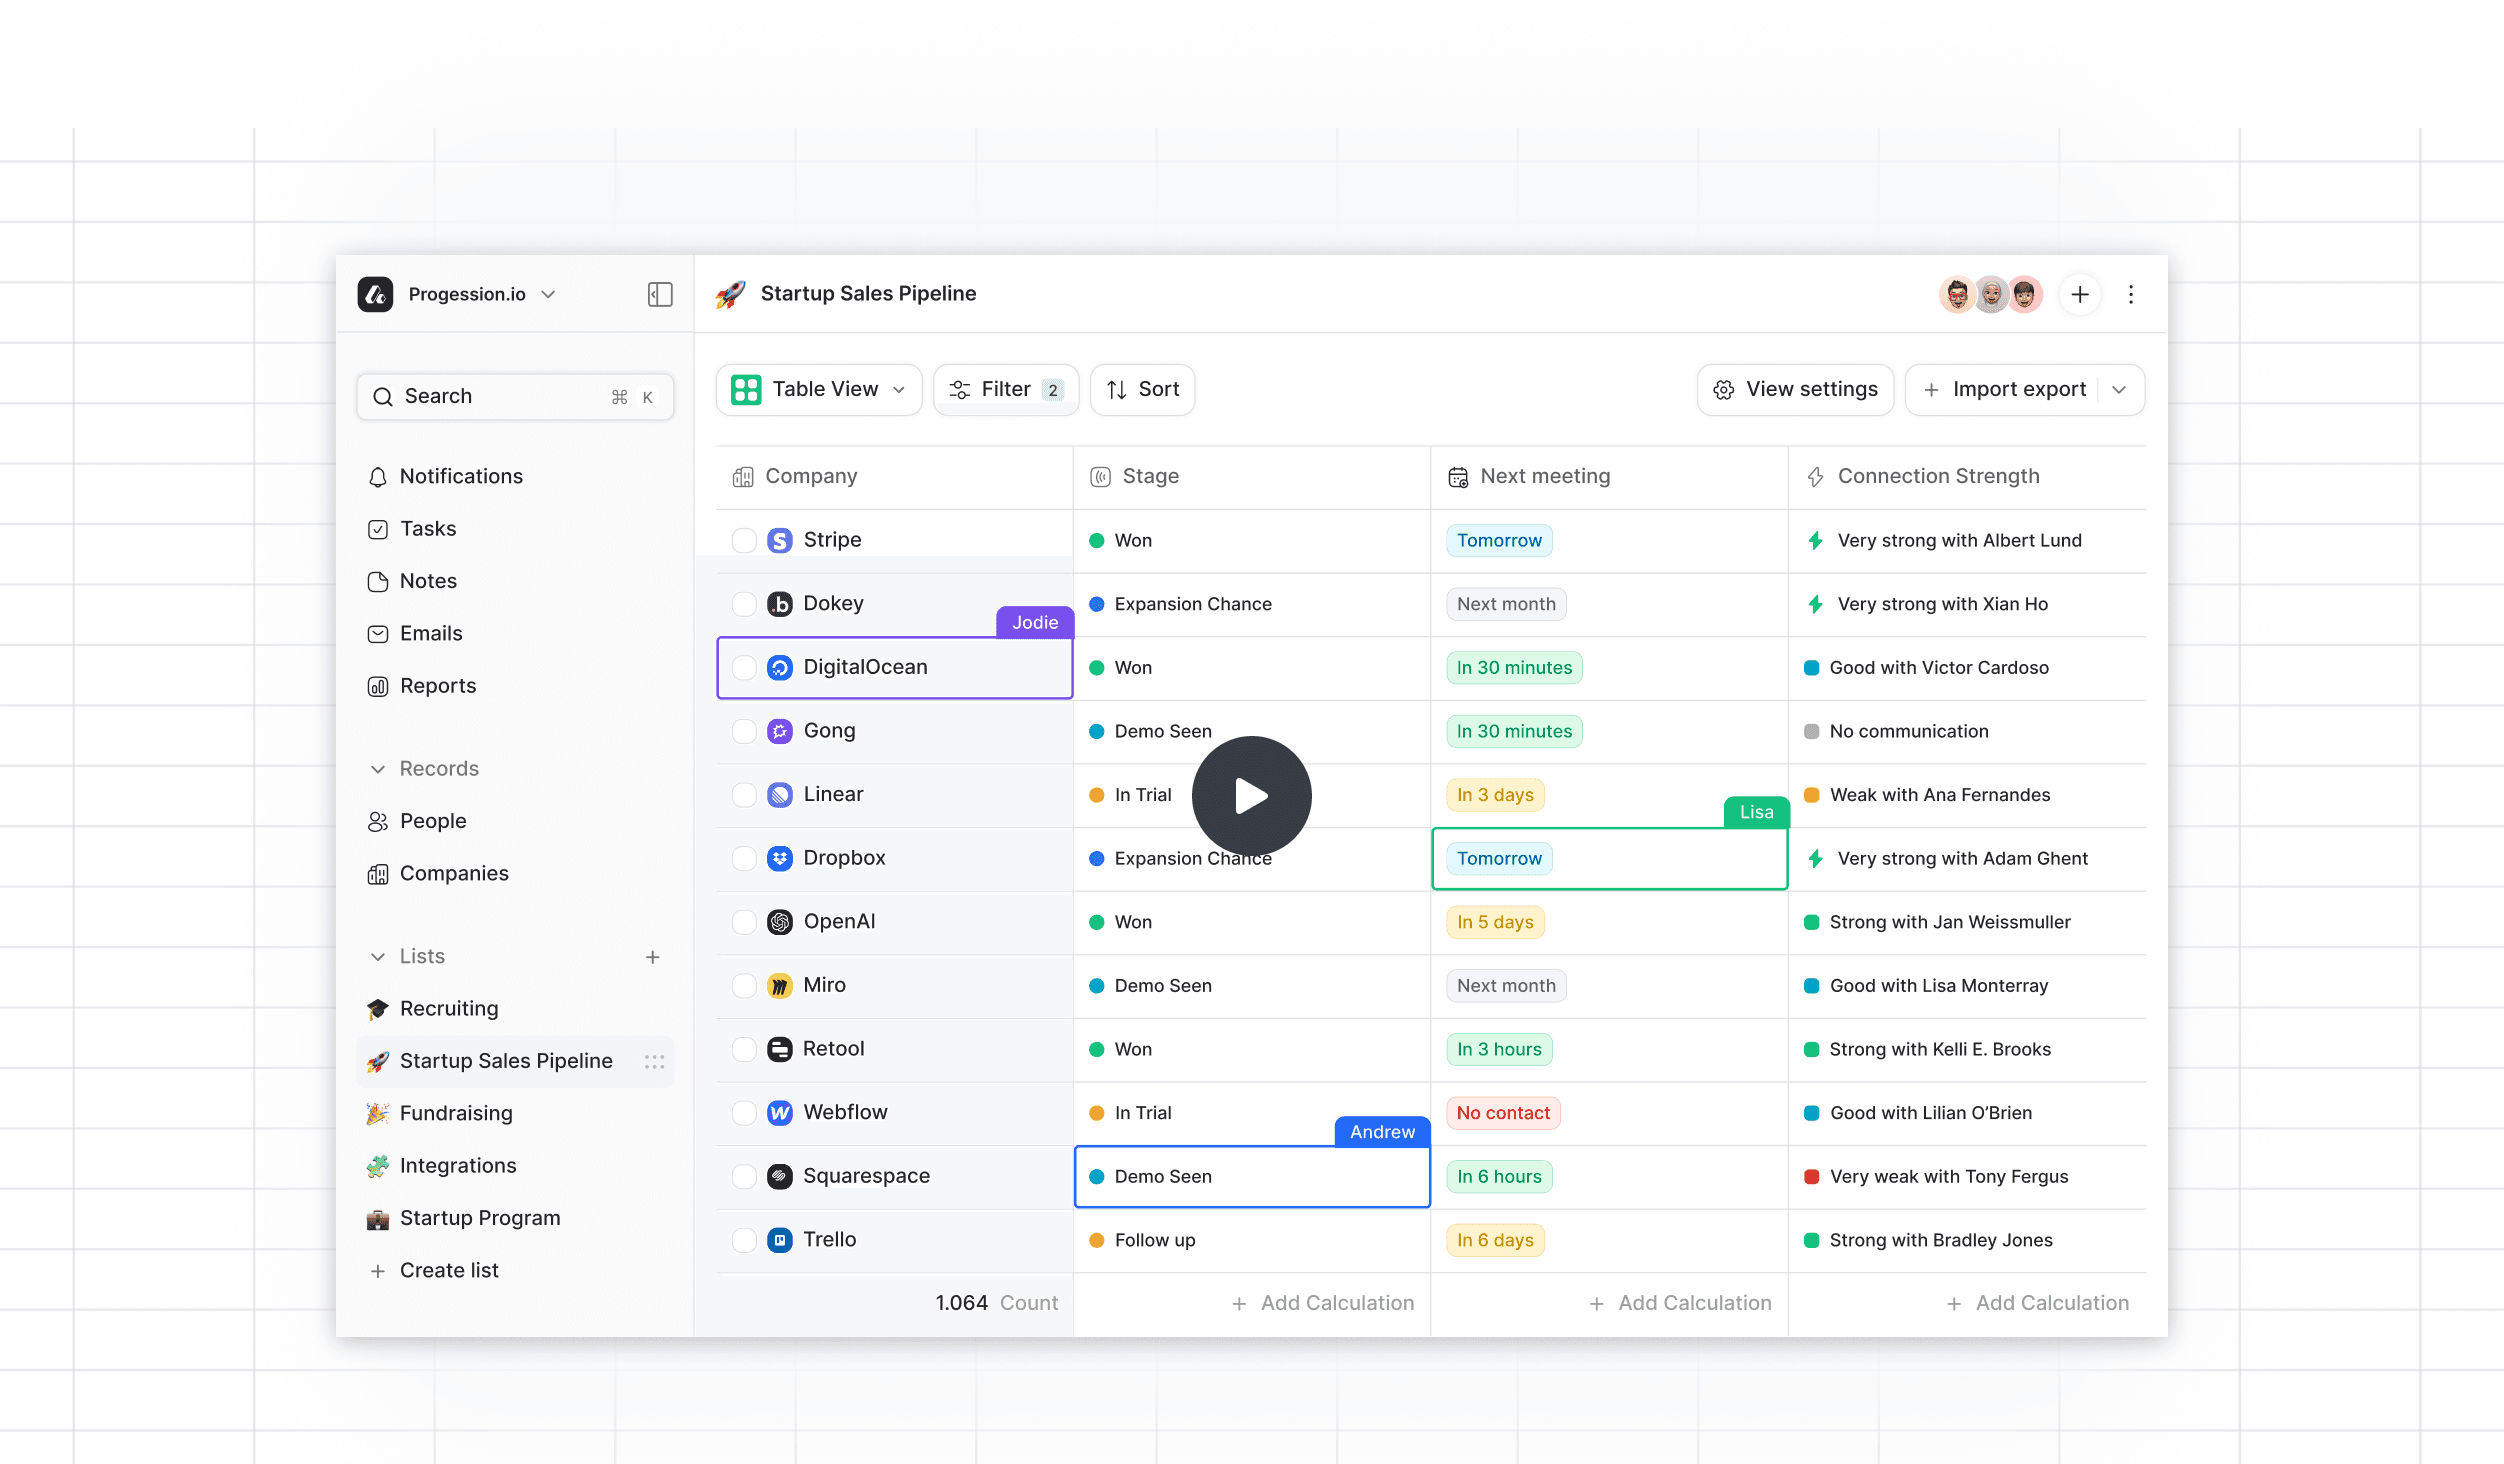Select the Retool row checkbox
Screen dimensions: 2504x1464
tap(744, 1049)
